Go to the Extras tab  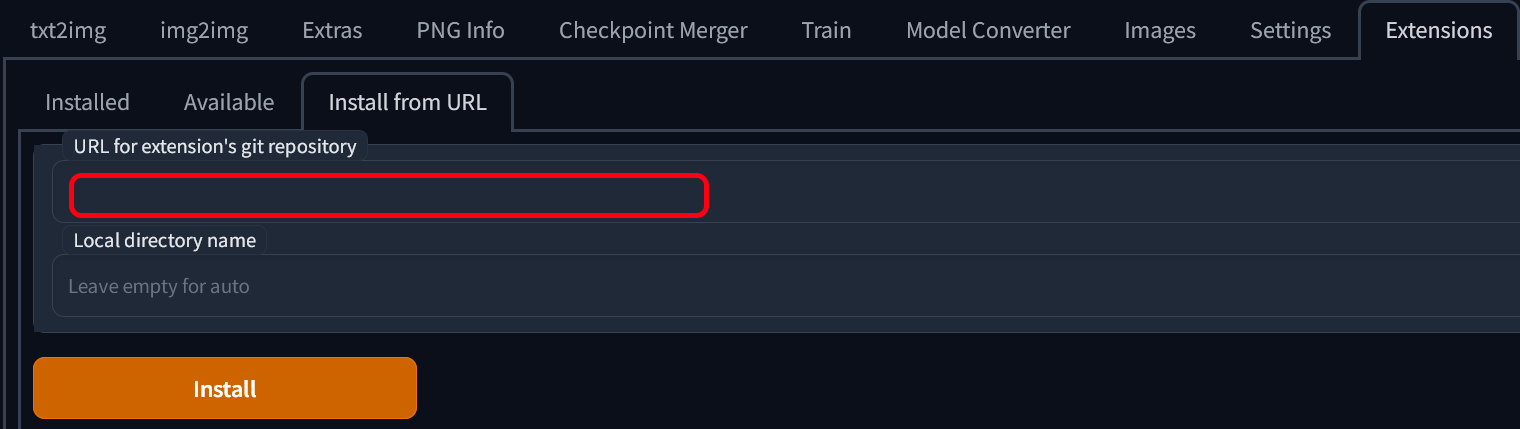coord(332,30)
